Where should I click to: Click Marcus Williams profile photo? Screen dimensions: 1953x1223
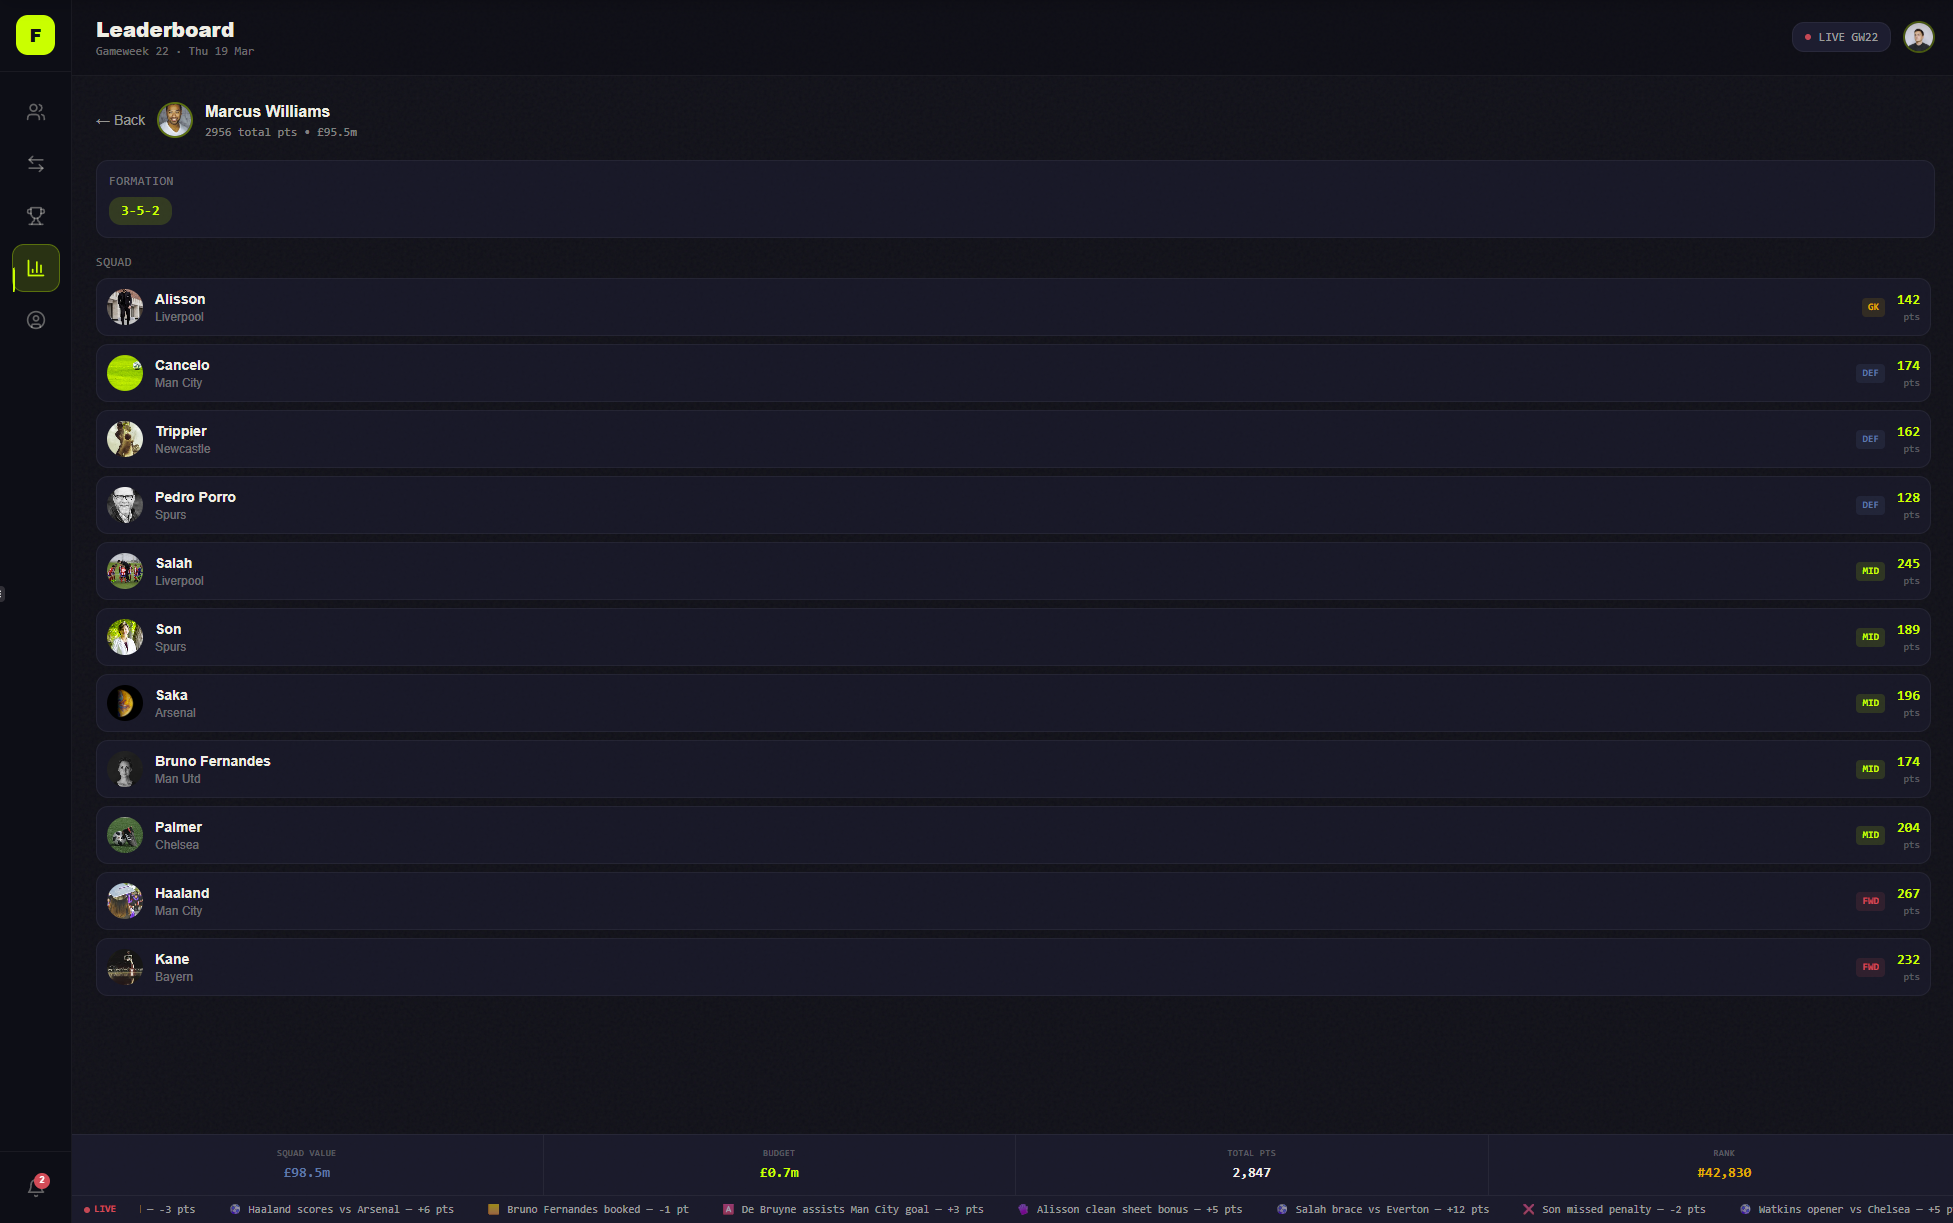175,120
